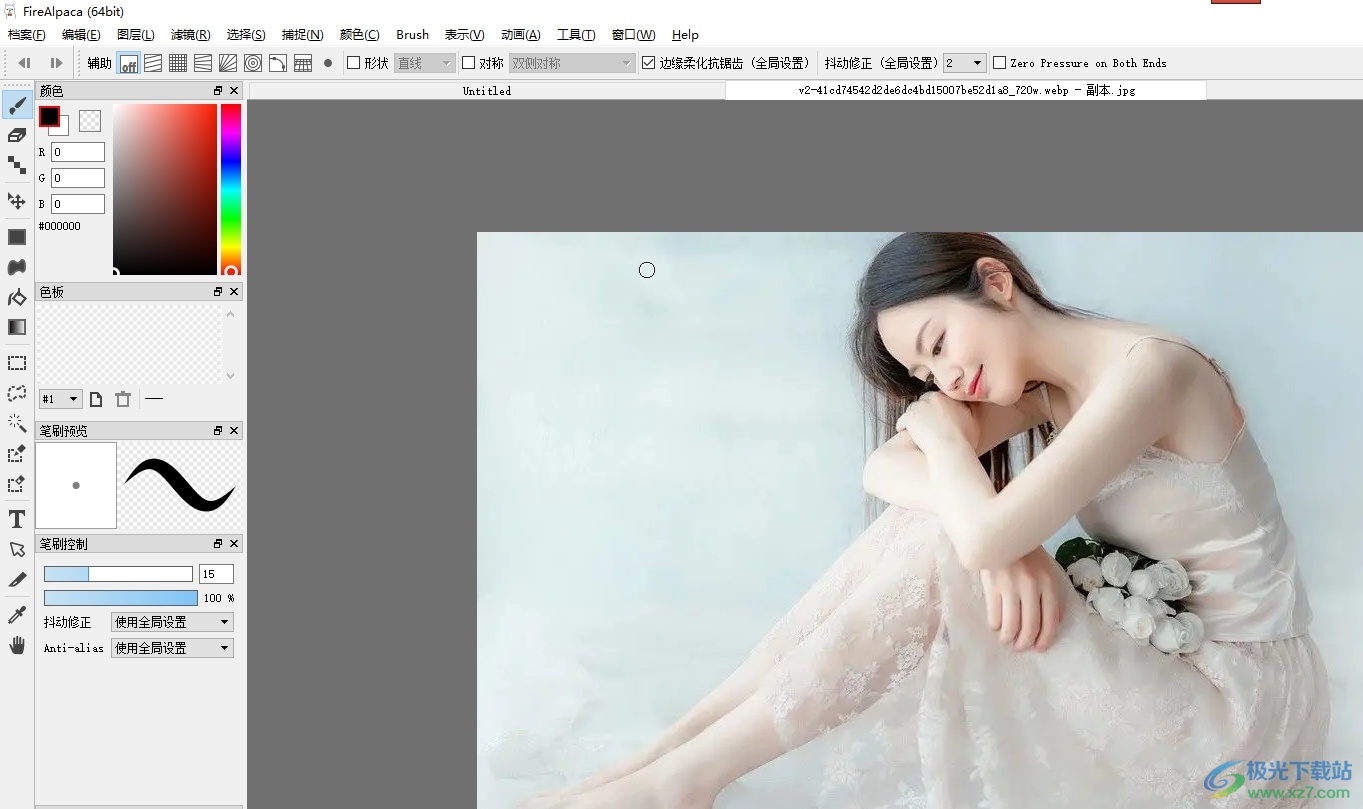Enable curve snap
The width and height of the screenshot is (1363, 809).
click(278, 63)
